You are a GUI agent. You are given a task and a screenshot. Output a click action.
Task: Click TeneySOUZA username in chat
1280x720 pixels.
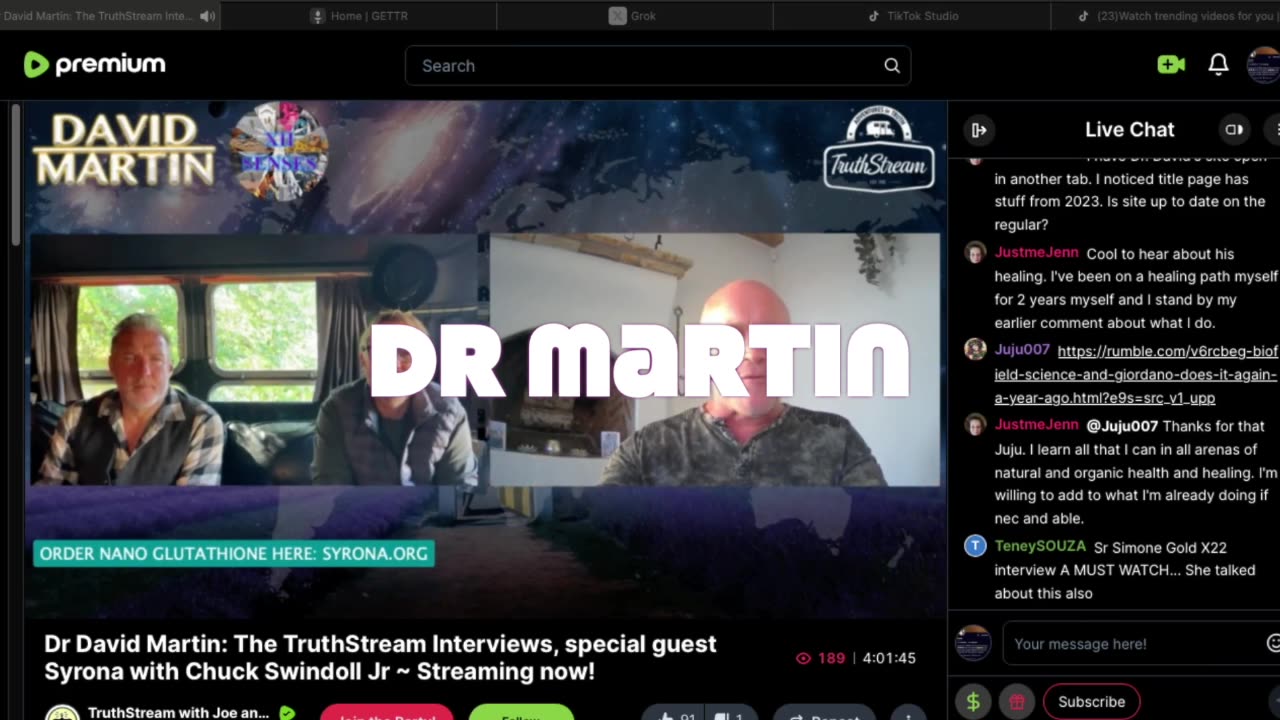pos(1040,546)
